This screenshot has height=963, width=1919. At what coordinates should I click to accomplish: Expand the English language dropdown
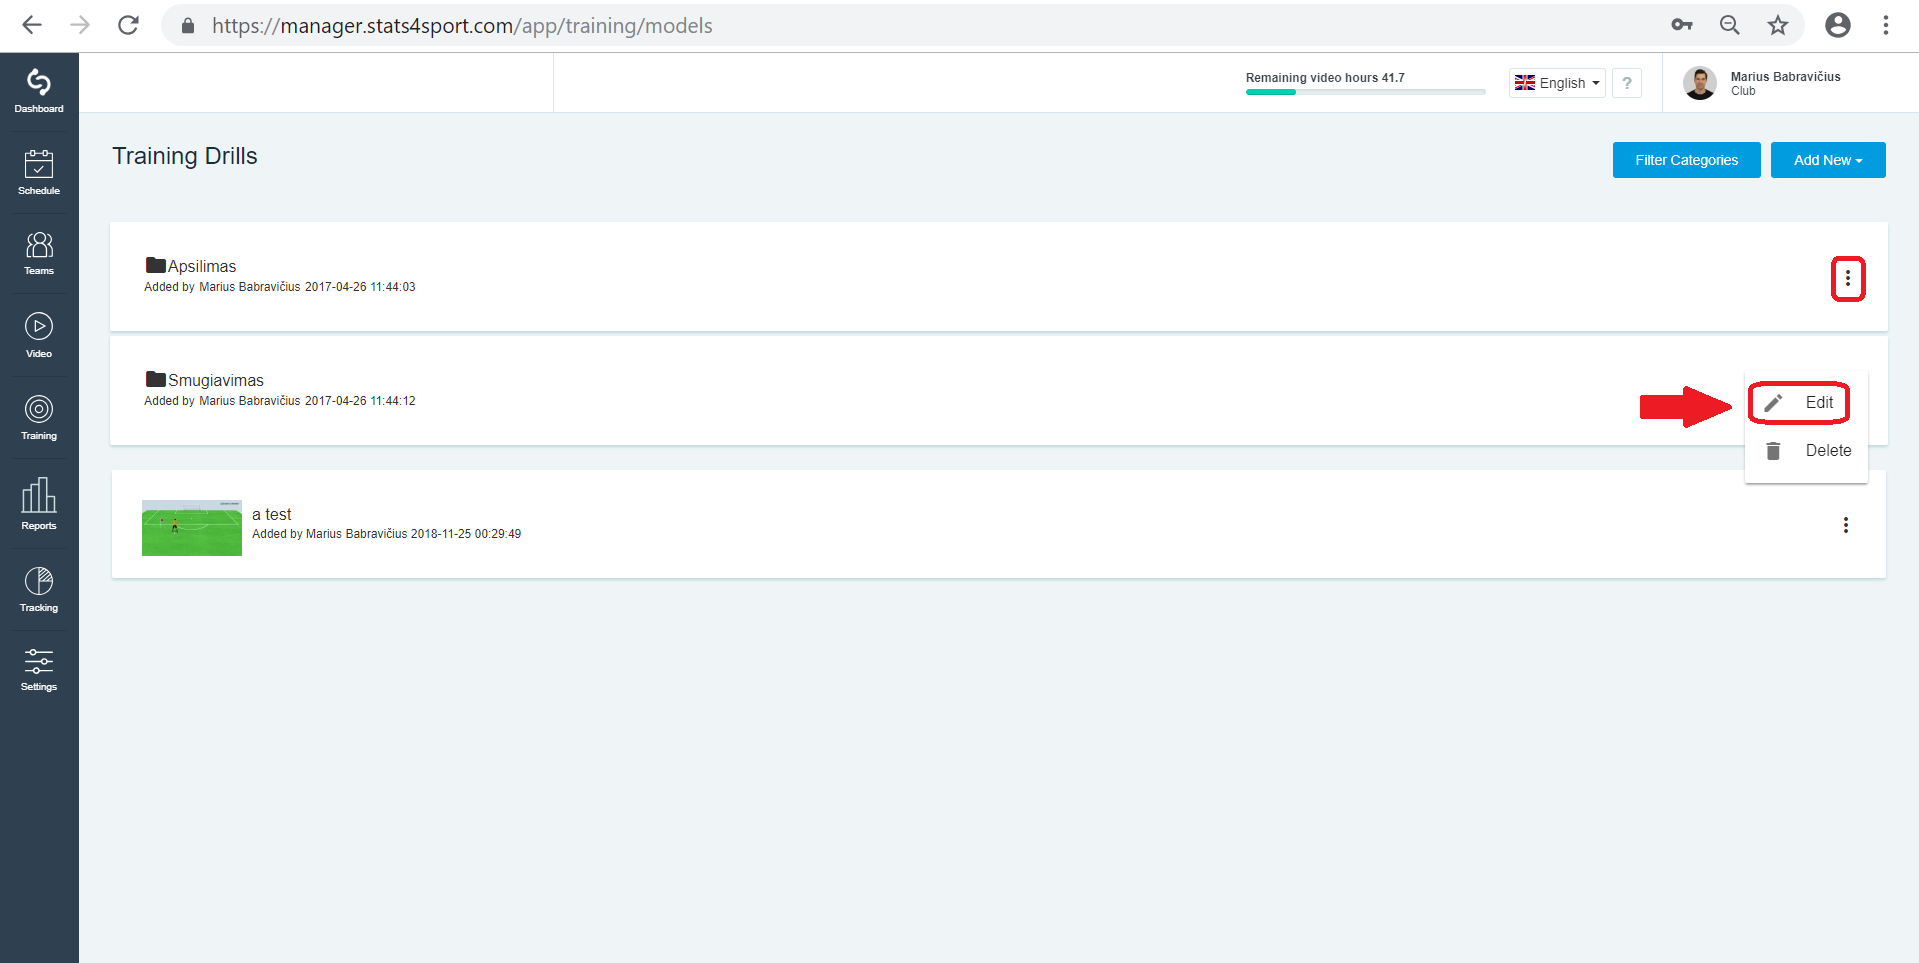pos(1558,83)
